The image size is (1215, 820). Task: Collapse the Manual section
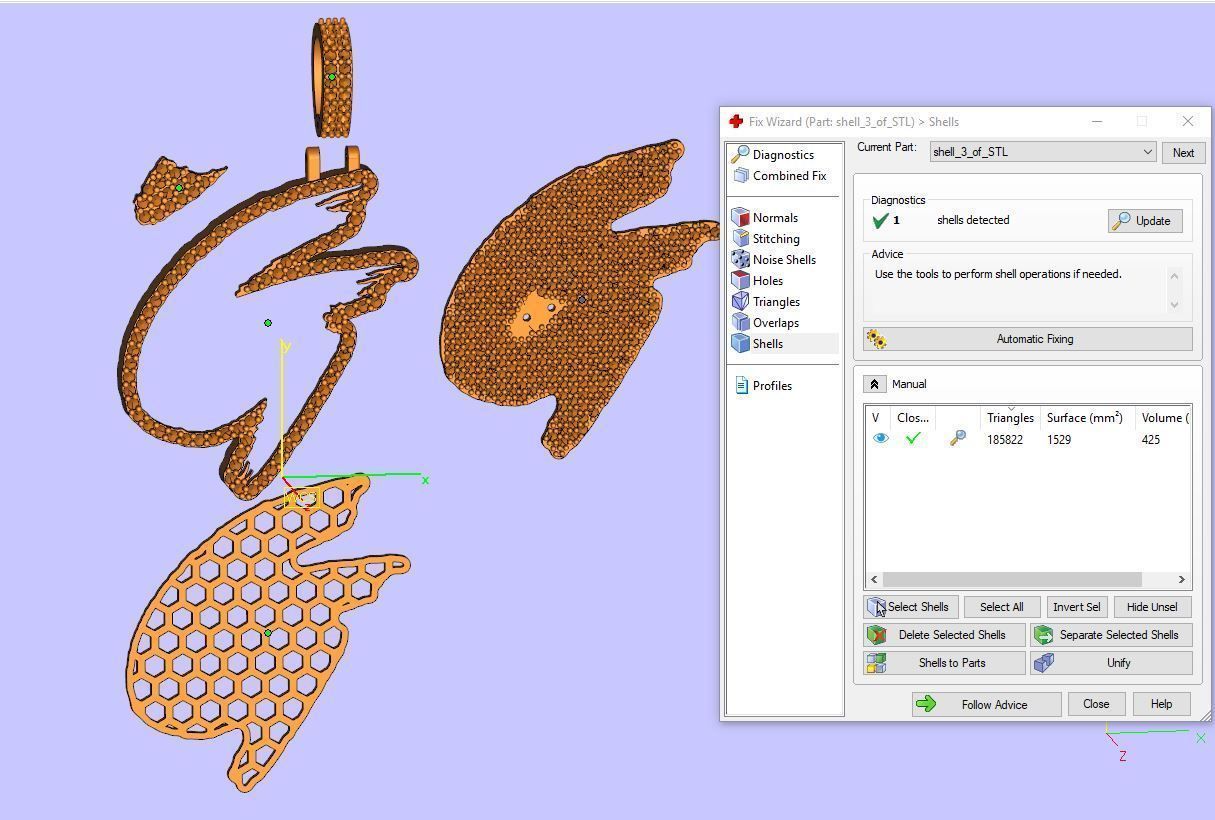874,384
